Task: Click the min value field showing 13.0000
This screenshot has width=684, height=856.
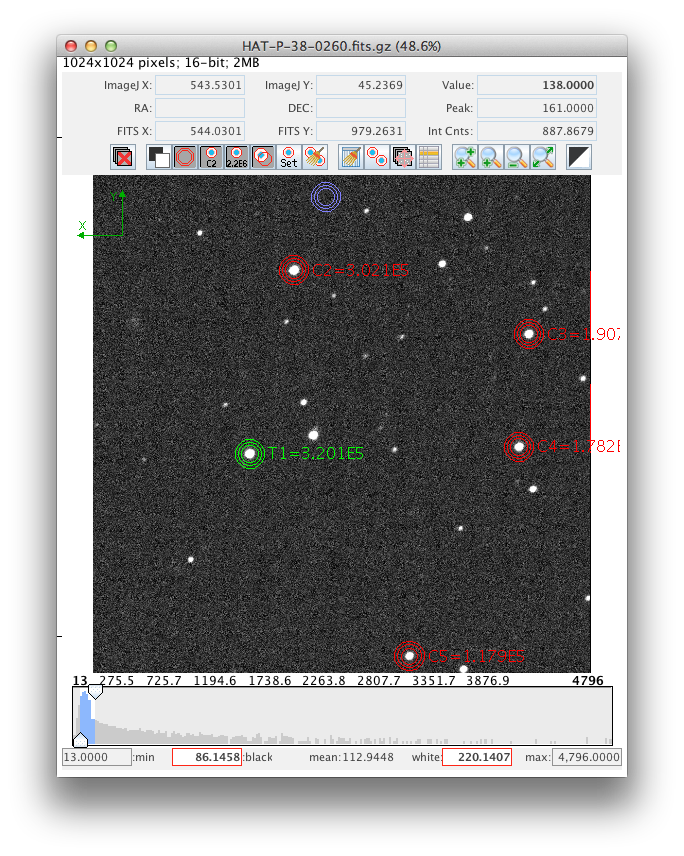Action: (96, 758)
